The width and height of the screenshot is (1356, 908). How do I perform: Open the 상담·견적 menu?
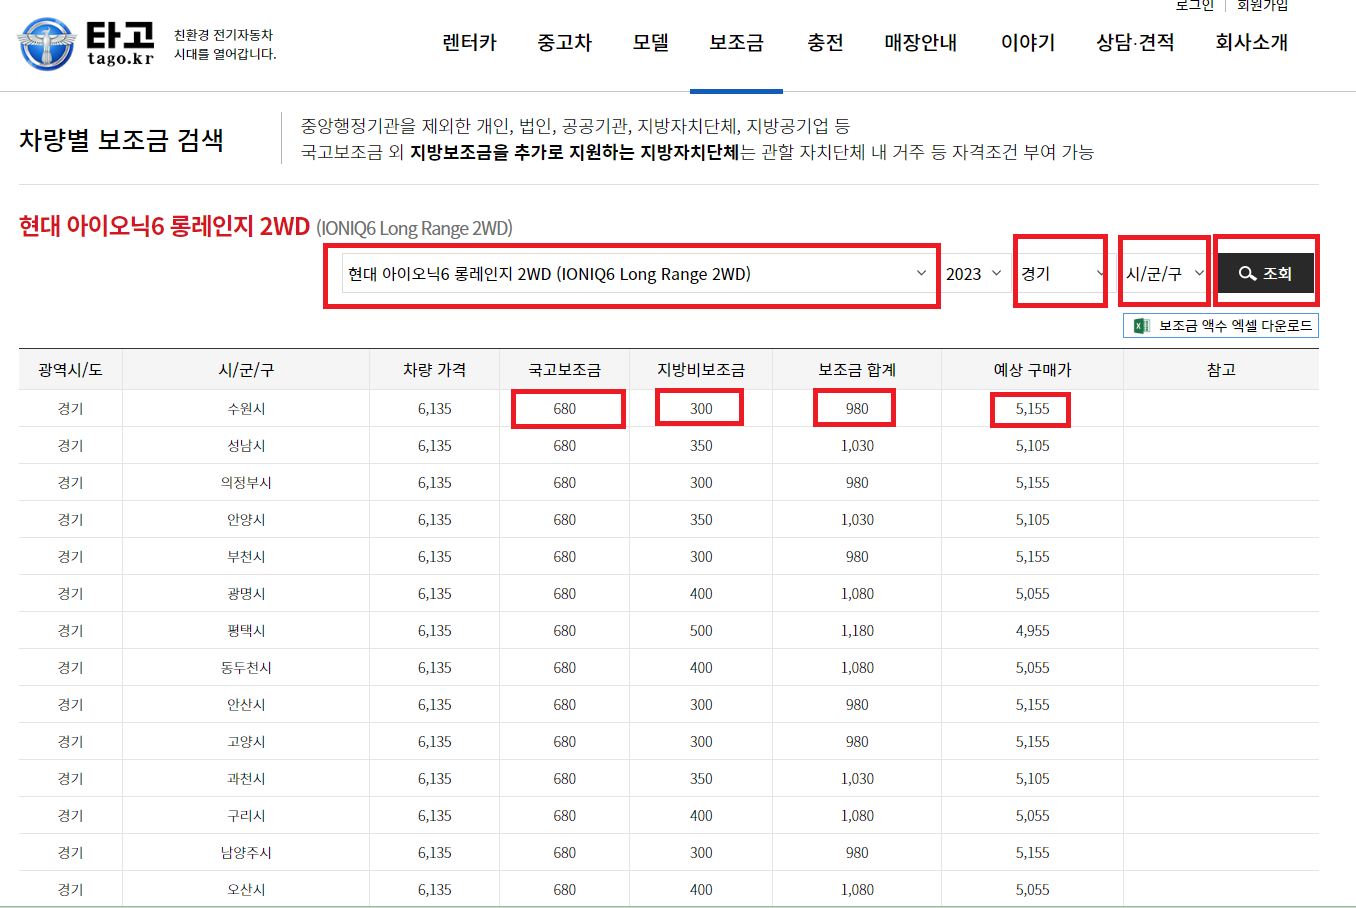click(1135, 43)
